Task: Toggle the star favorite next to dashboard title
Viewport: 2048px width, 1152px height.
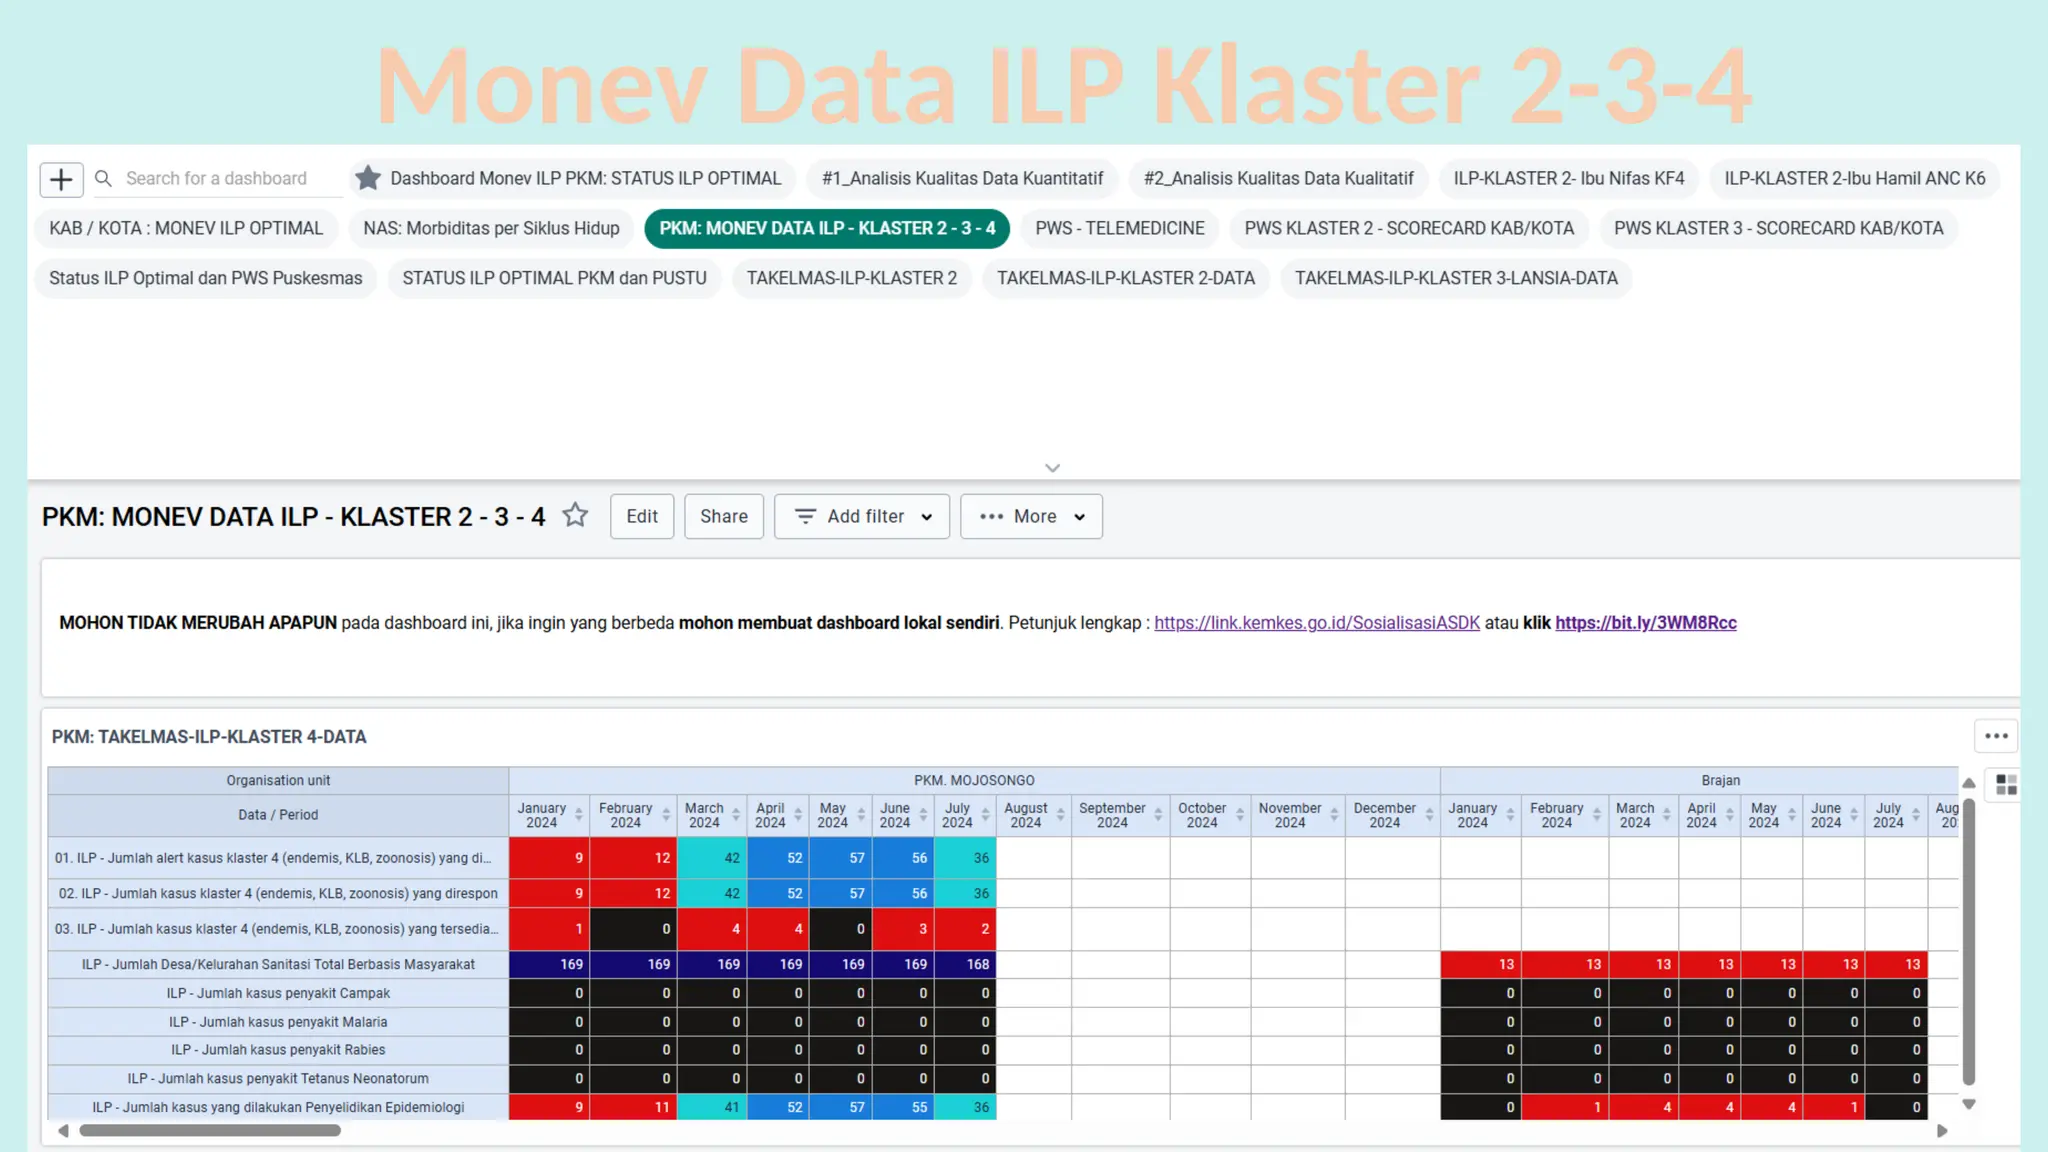Action: [x=575, y=515]
